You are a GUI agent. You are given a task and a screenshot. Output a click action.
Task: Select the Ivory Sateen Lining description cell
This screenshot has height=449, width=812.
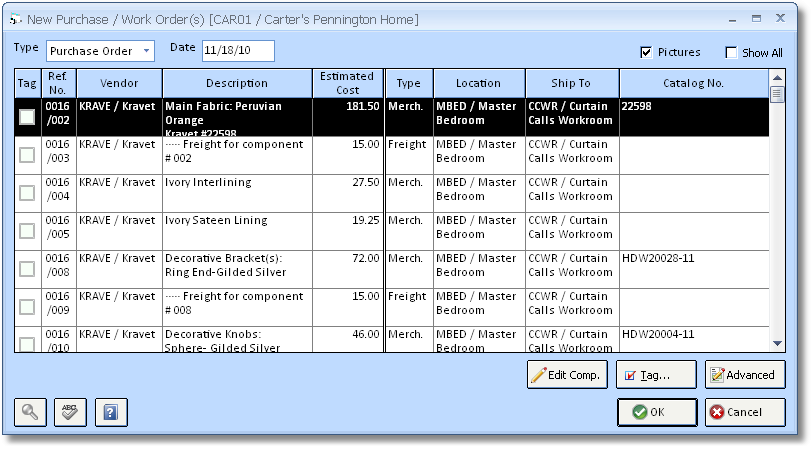(237, 231)
